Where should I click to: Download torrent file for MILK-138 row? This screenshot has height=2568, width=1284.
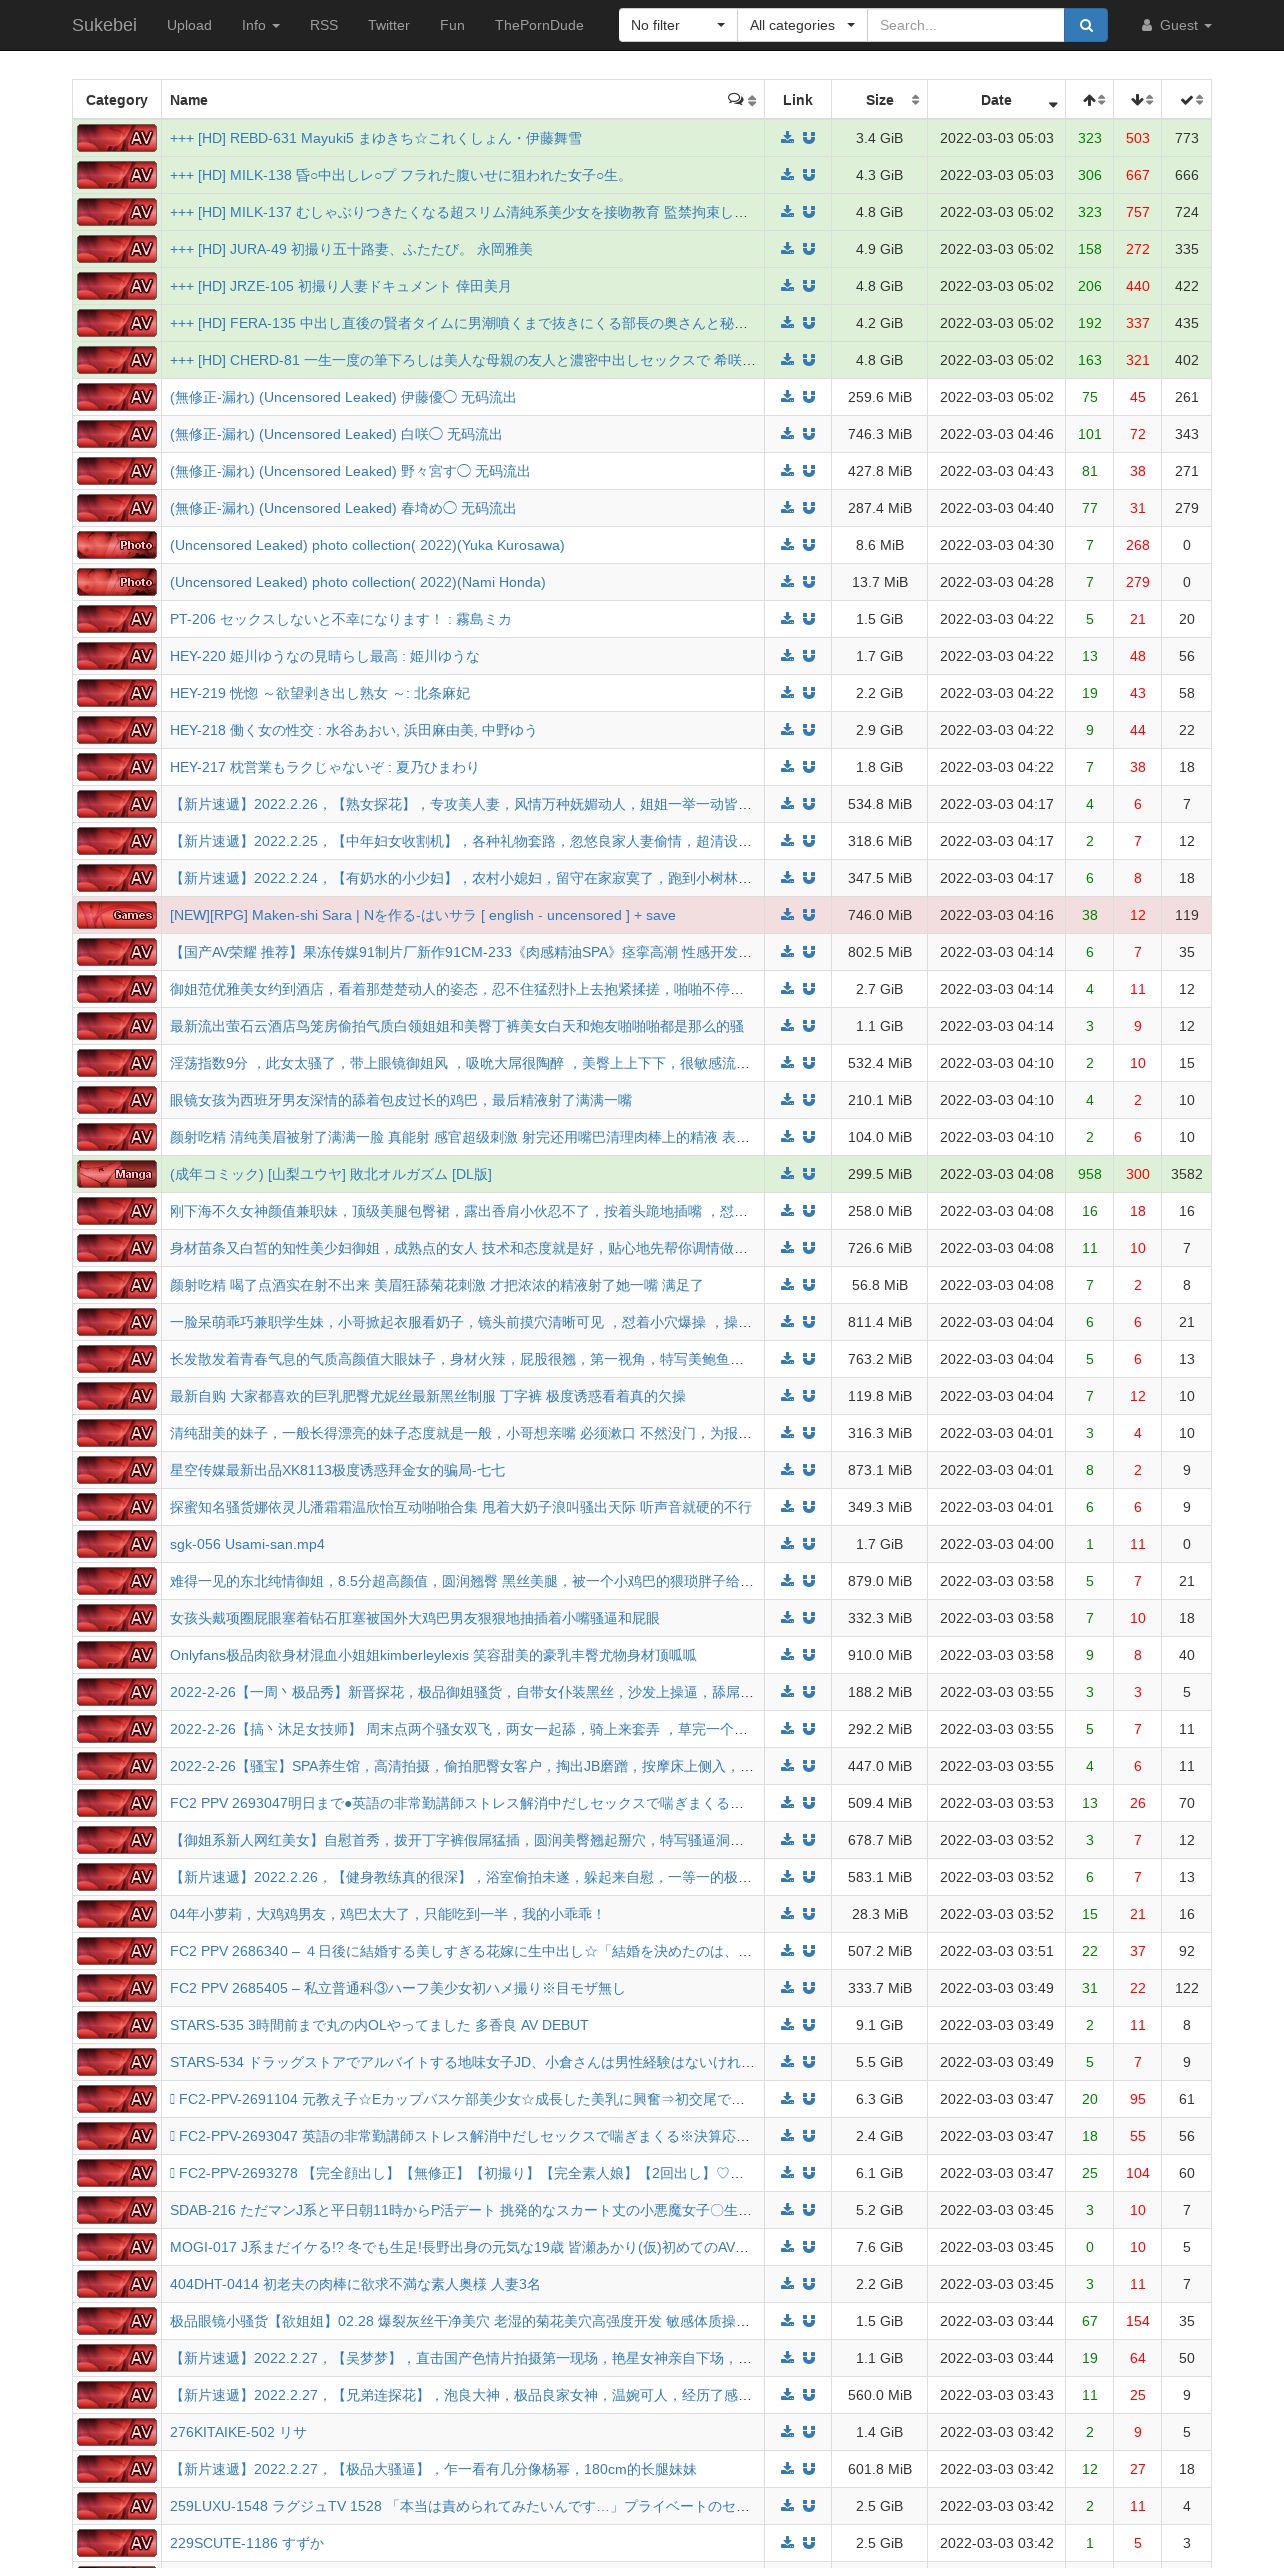point(788,175)
